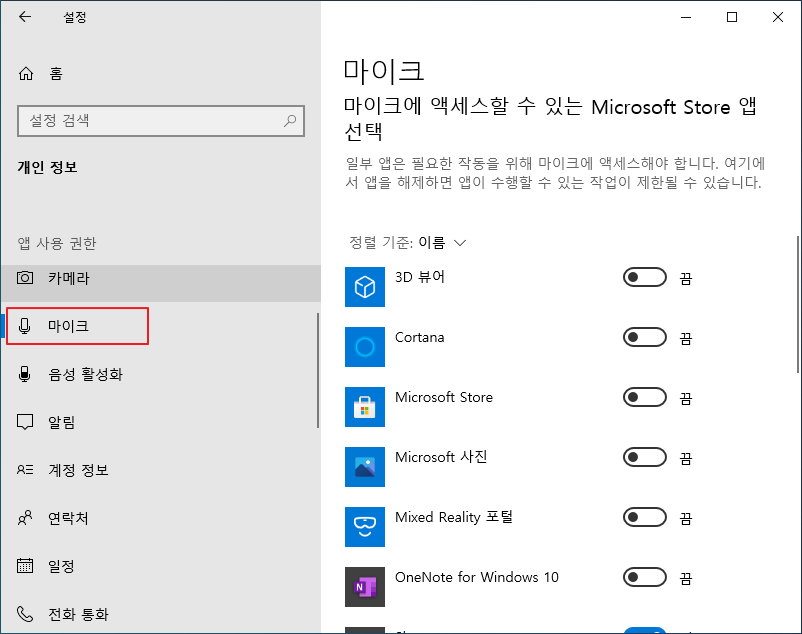Click the 개인 정보 heading
This screenshot has height=634, width=802.
click(x=47, y=167)
